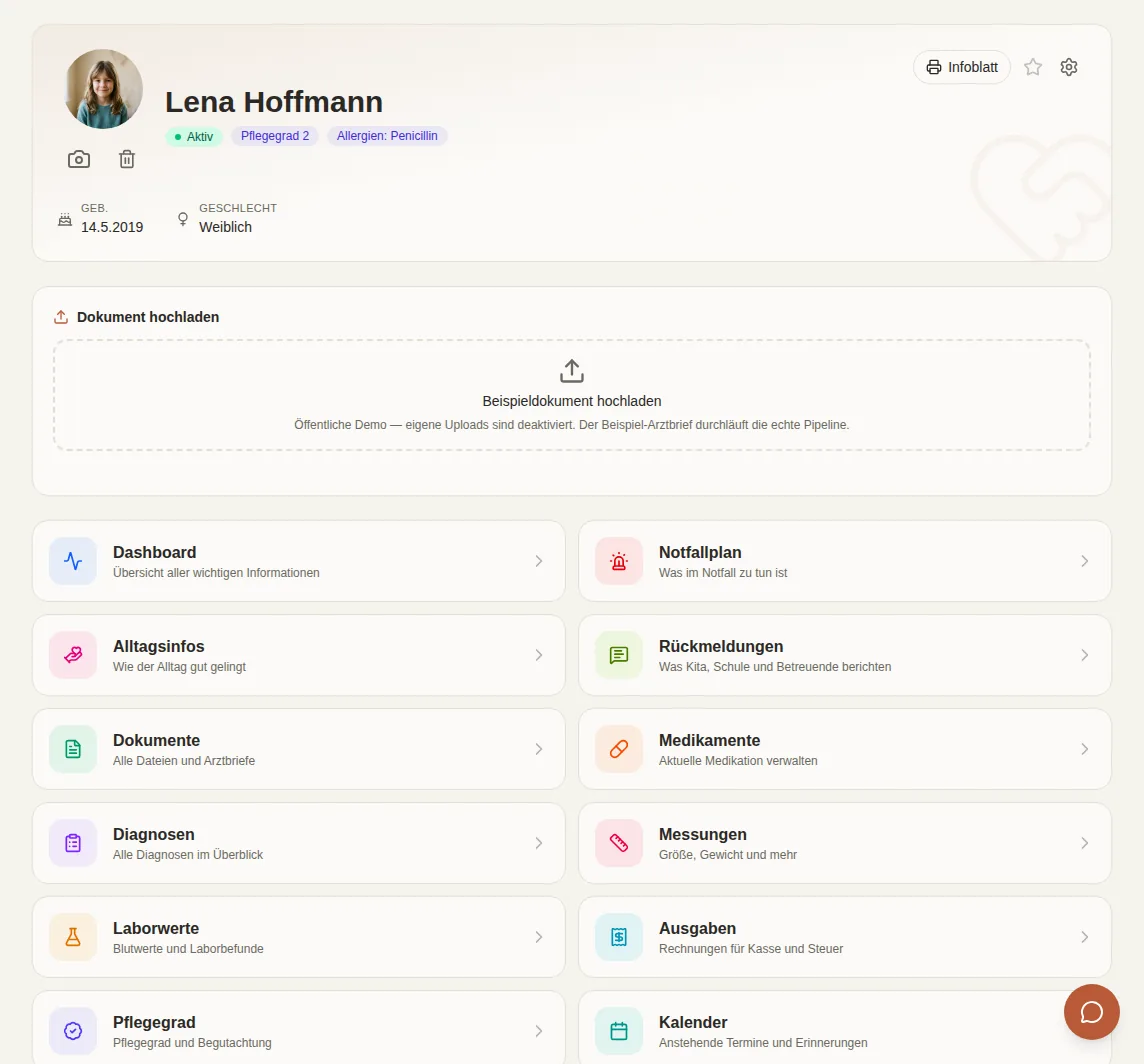Click the Messungen ruler icon
The height and width of the screenshot is (1064, 1144).
click(619, 843)
